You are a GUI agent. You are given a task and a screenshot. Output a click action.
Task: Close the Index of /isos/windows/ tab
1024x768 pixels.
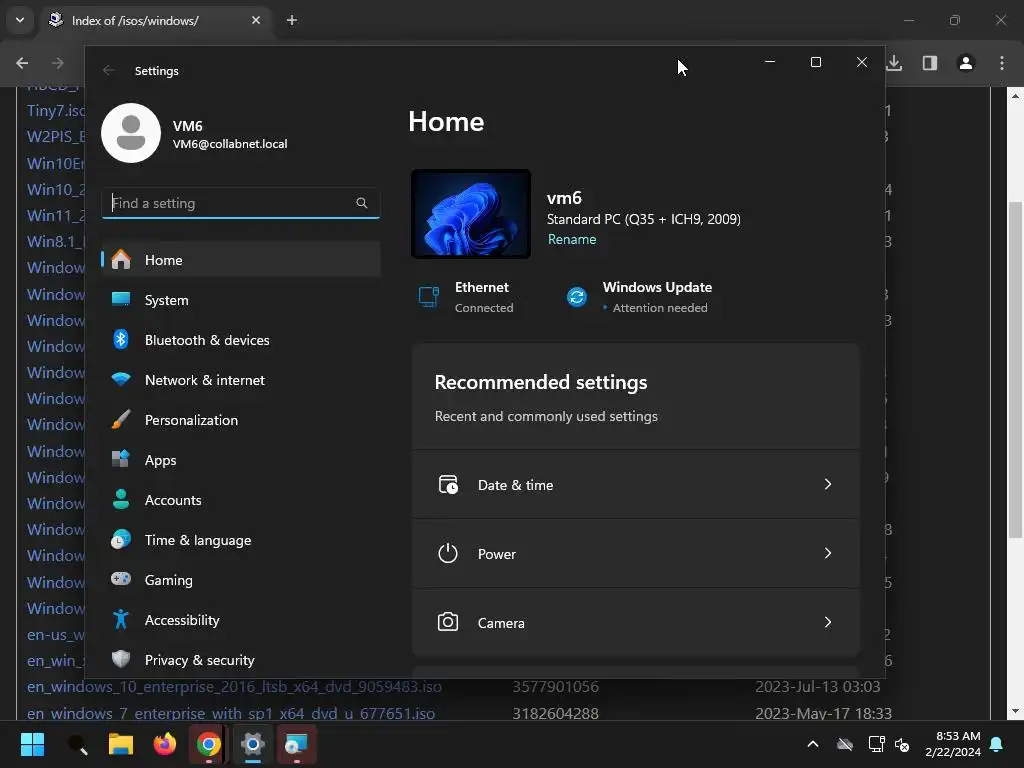coord(256,20)
